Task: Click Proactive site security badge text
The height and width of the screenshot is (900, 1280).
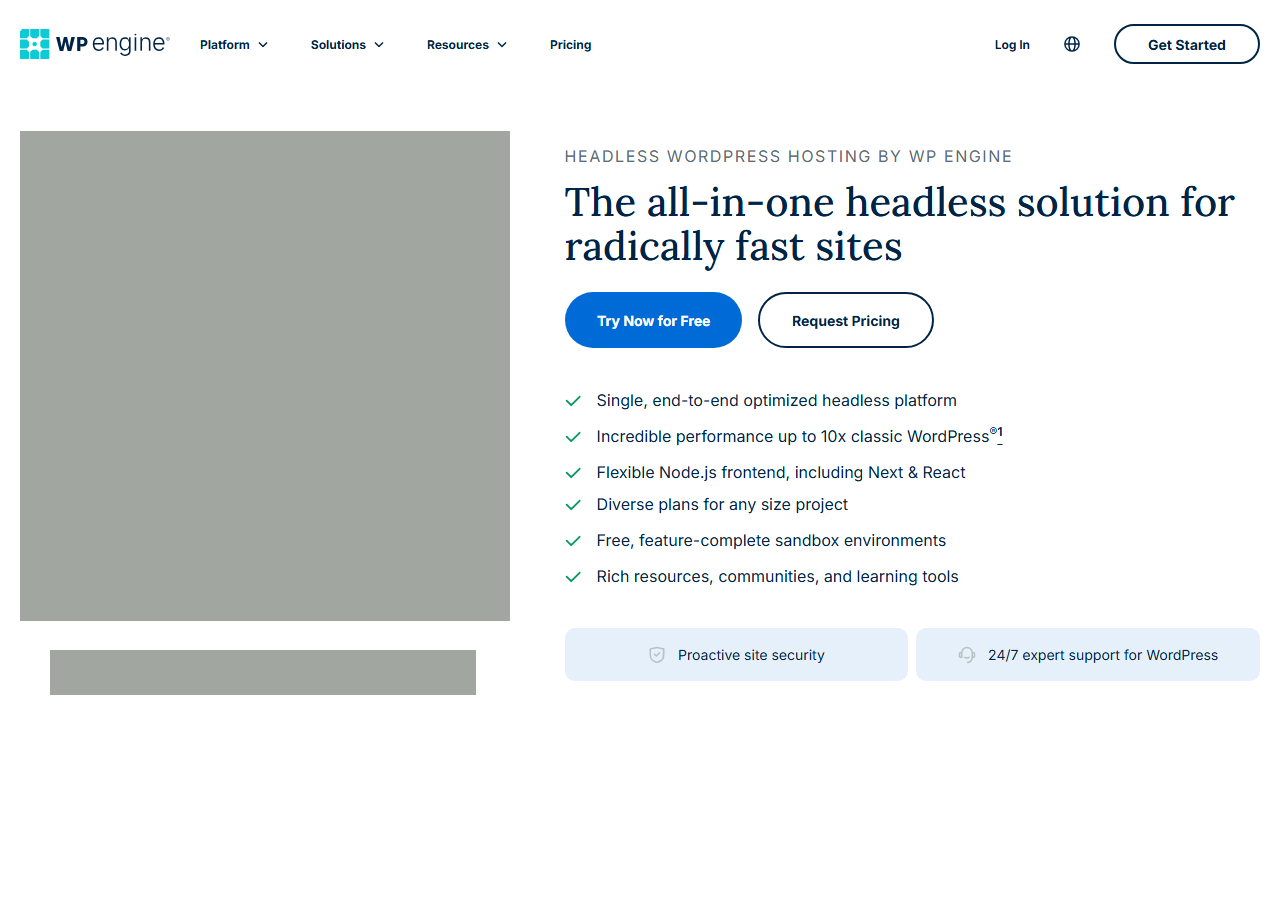Action: click(751, 655)
